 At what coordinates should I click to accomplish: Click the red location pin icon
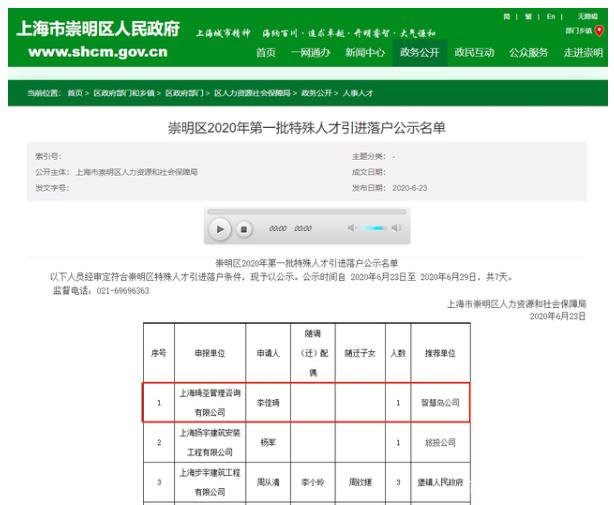[599, 31]
